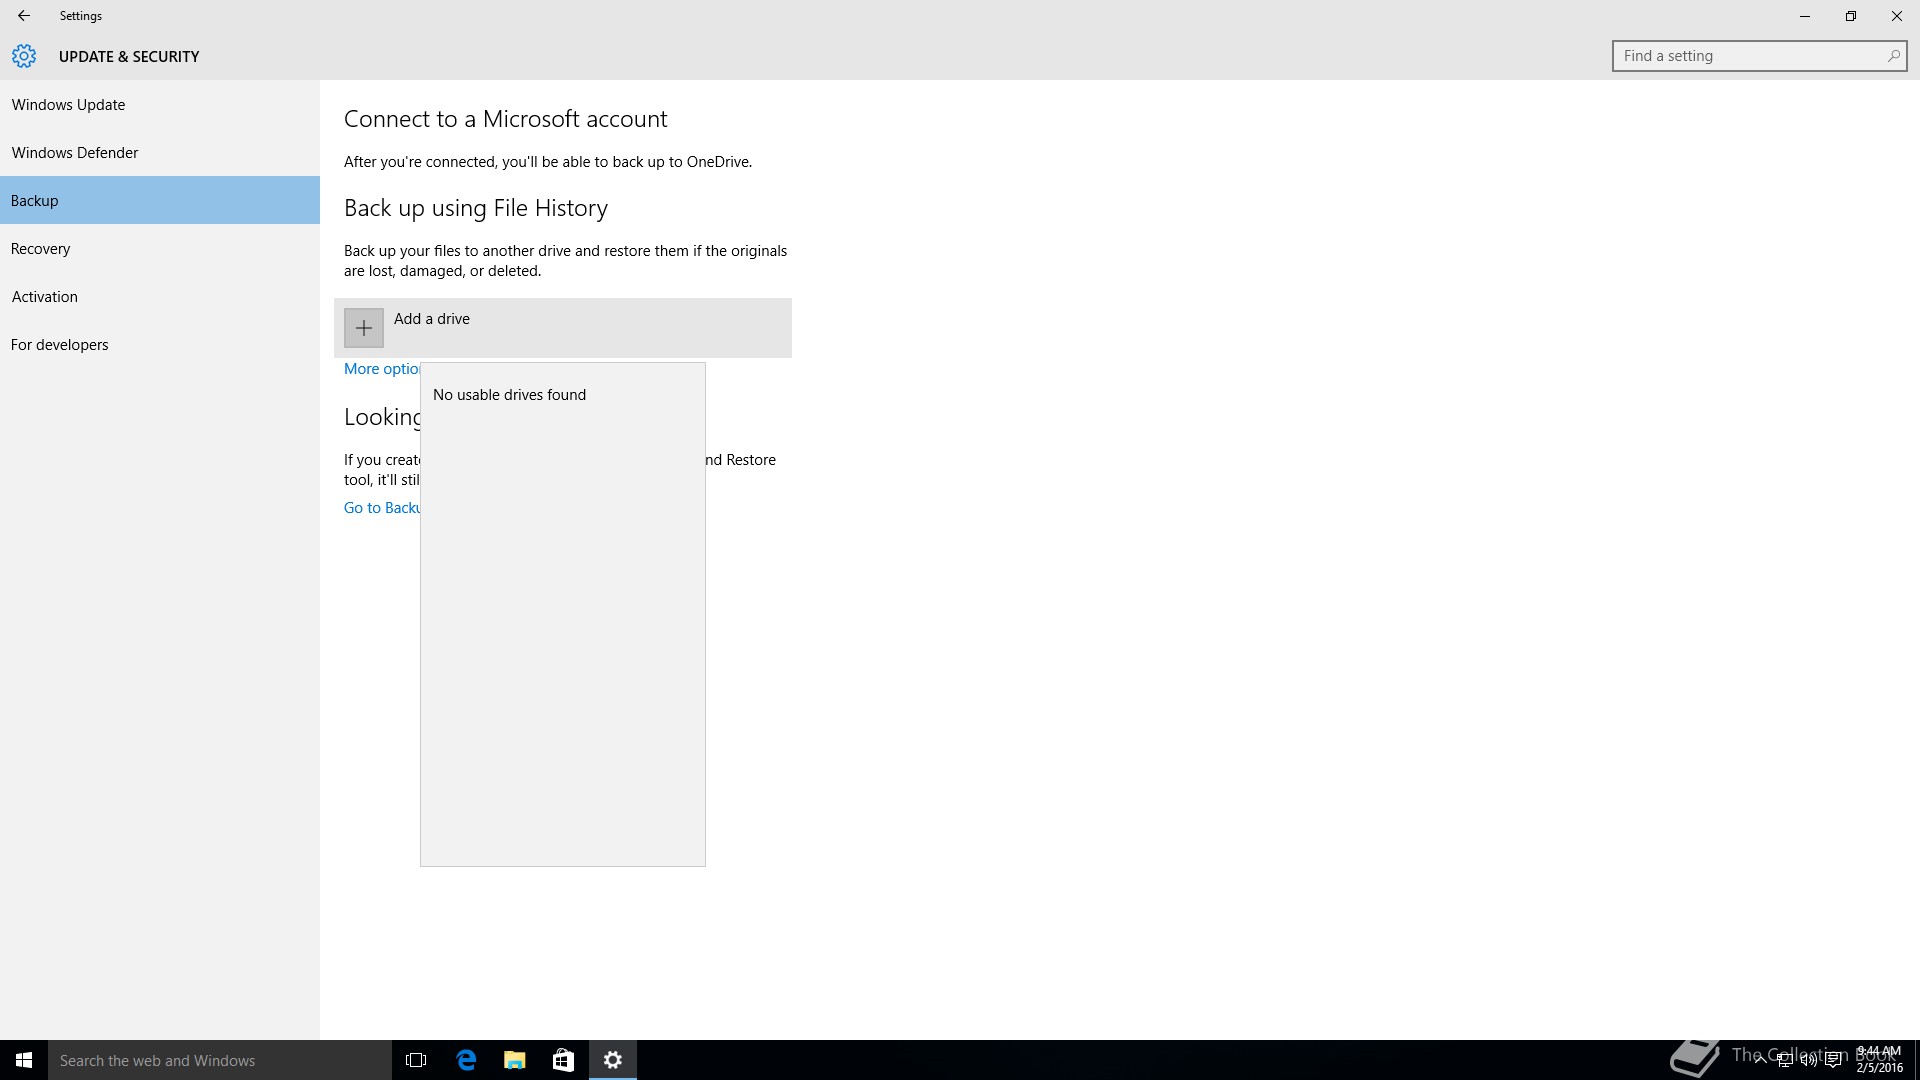Click the 'Back up using File History' heading
This screenshot has width=1920, height=1080.
[476, 208]
